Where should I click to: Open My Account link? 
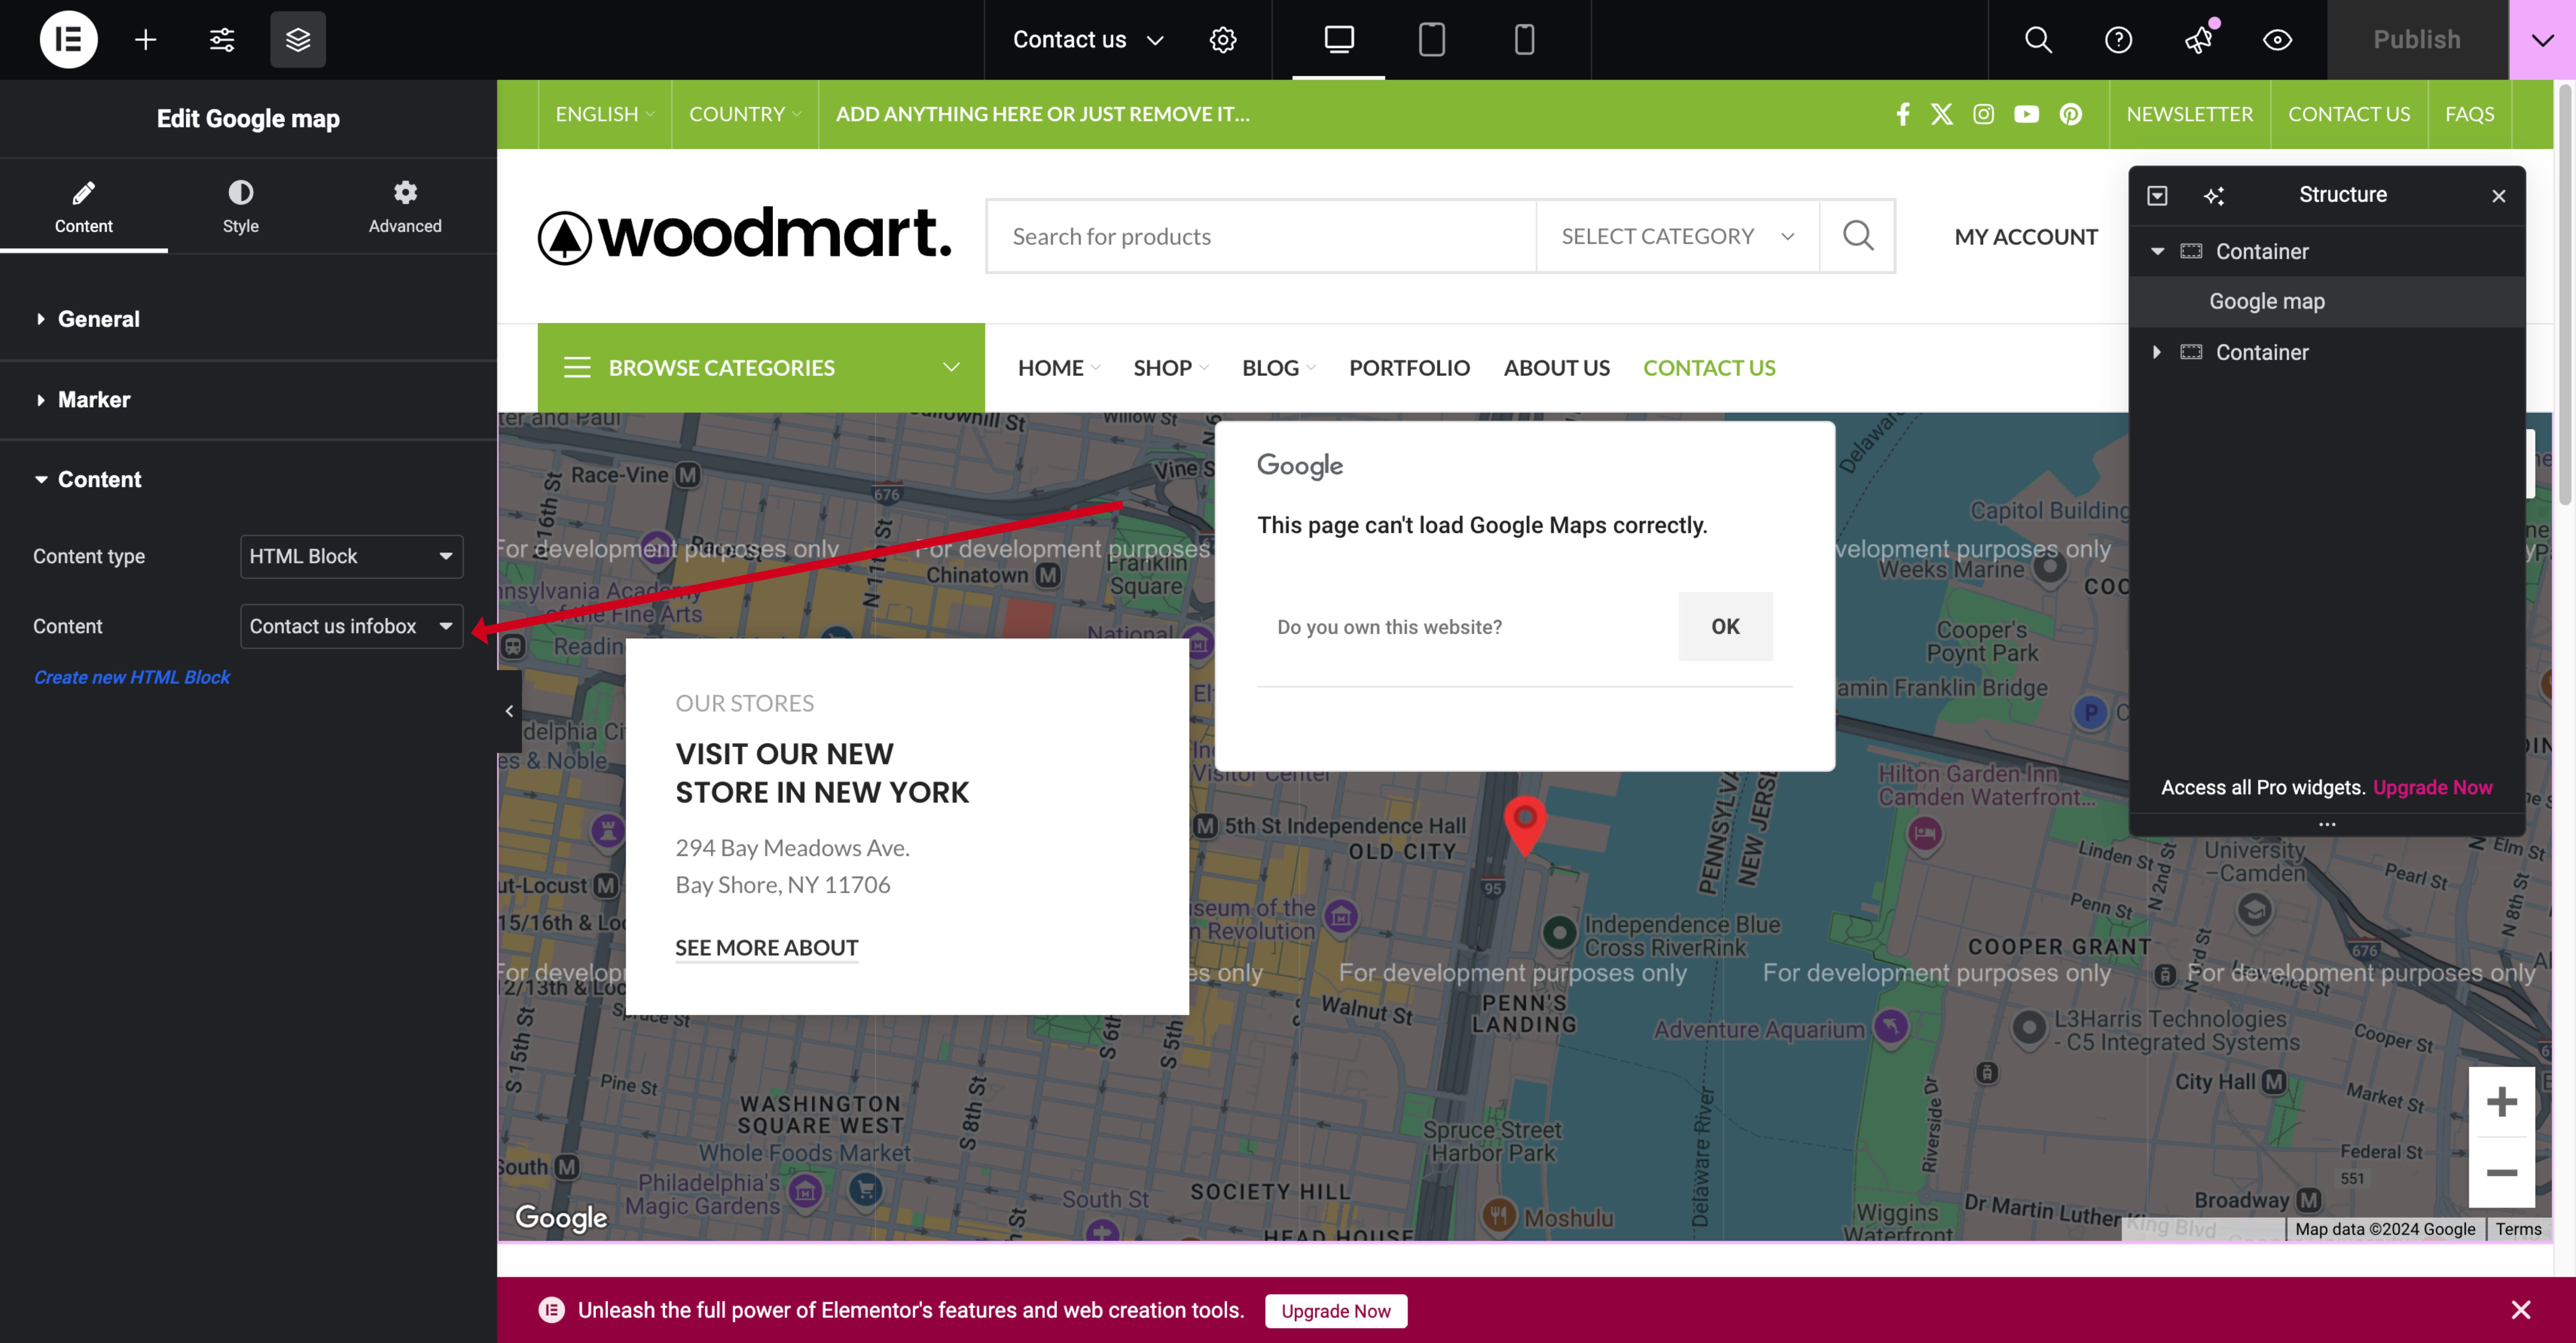tap(2026, 236)
